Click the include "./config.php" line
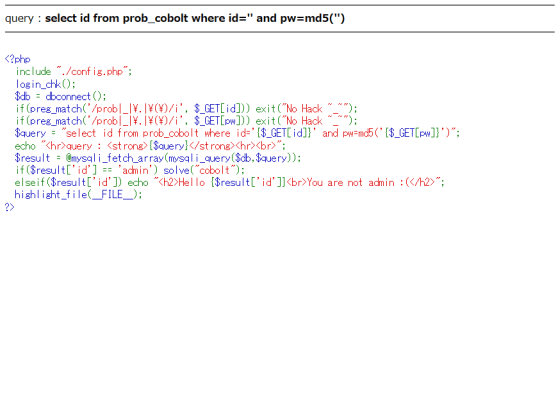The width and height of the screenshot is (560, 406). pyautogui.click(x=74, y=71)
